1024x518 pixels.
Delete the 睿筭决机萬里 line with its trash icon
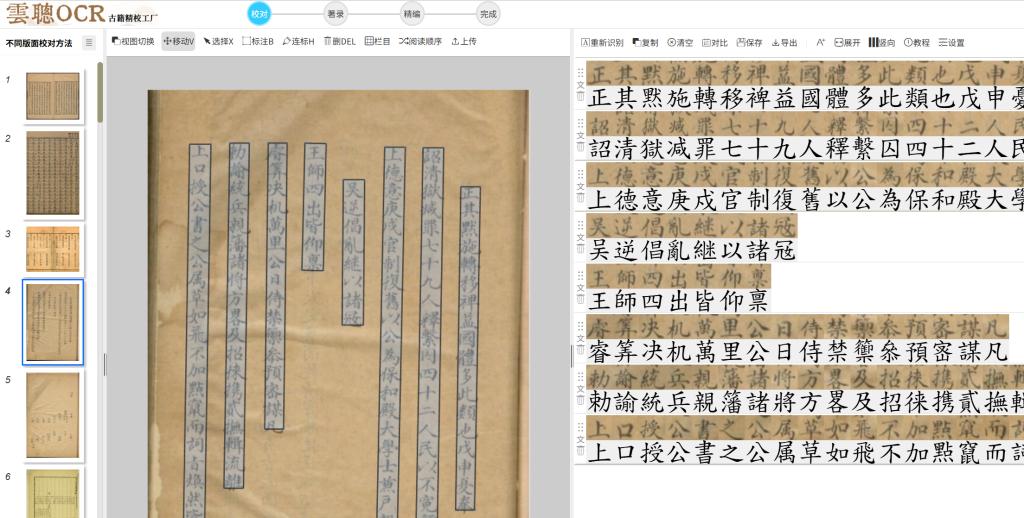pos(580,349)
